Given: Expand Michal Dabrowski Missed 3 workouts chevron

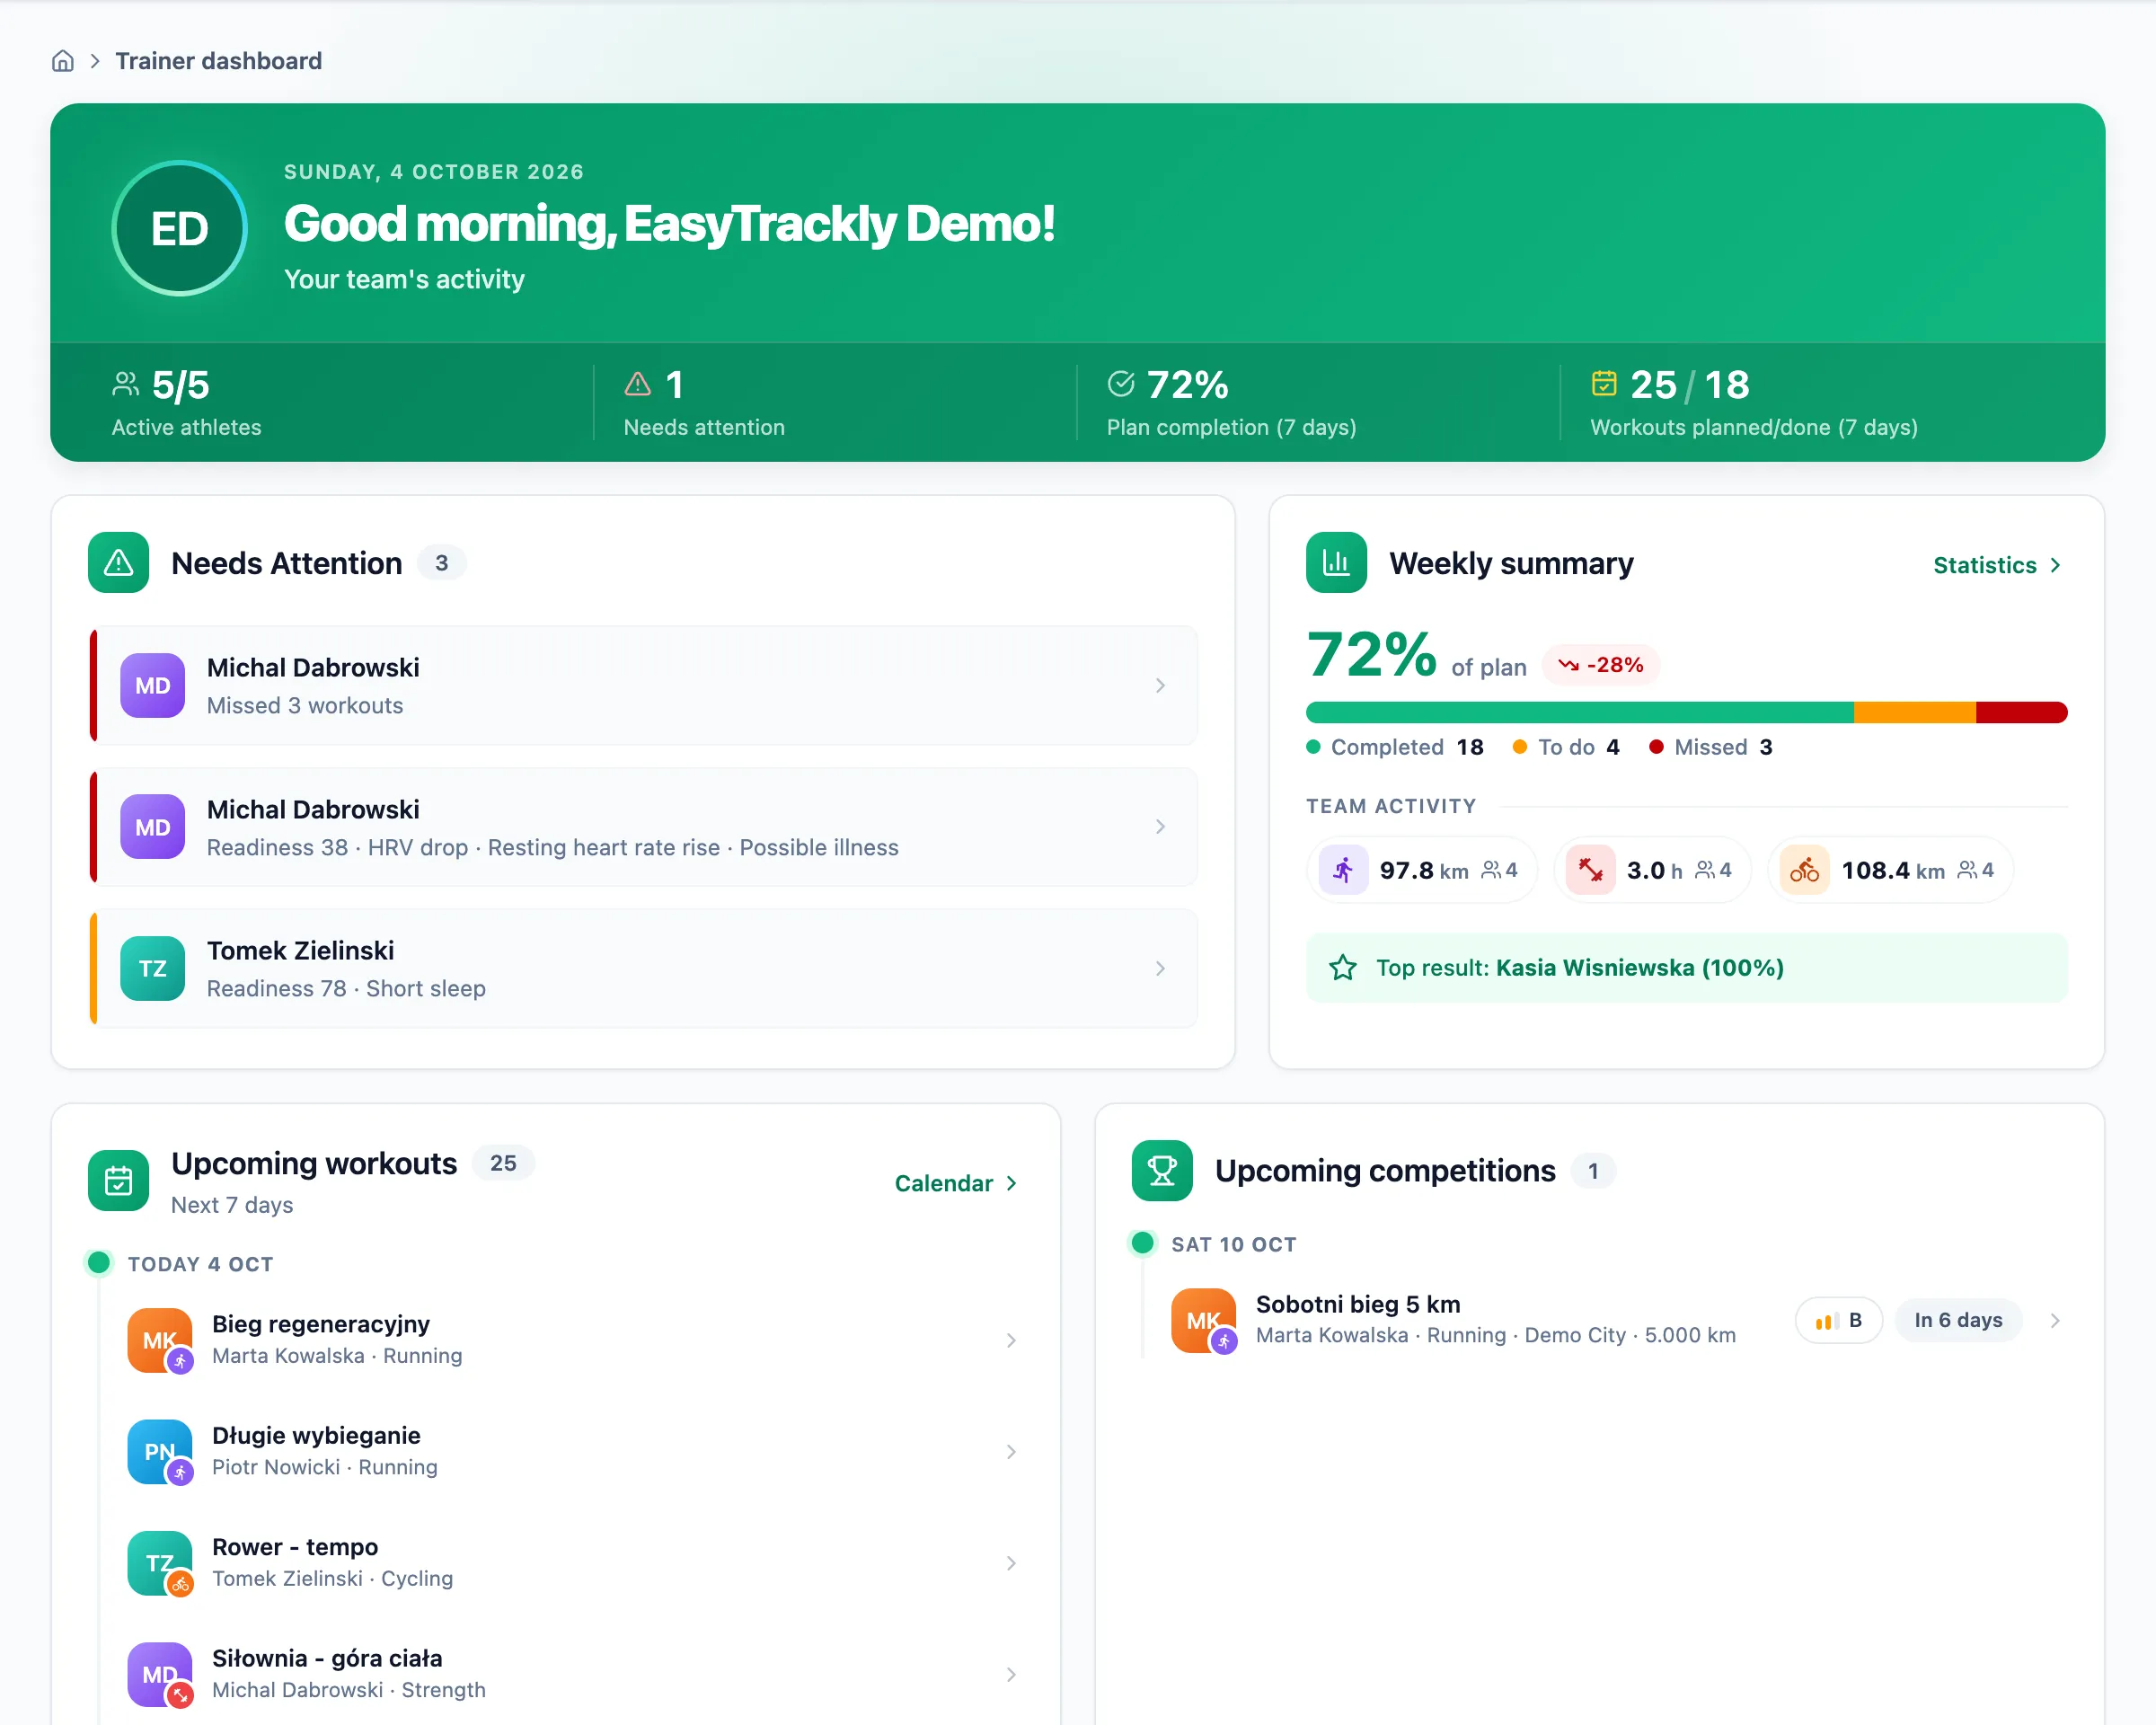Looking at the screenshot, I should pos(1160,686).
